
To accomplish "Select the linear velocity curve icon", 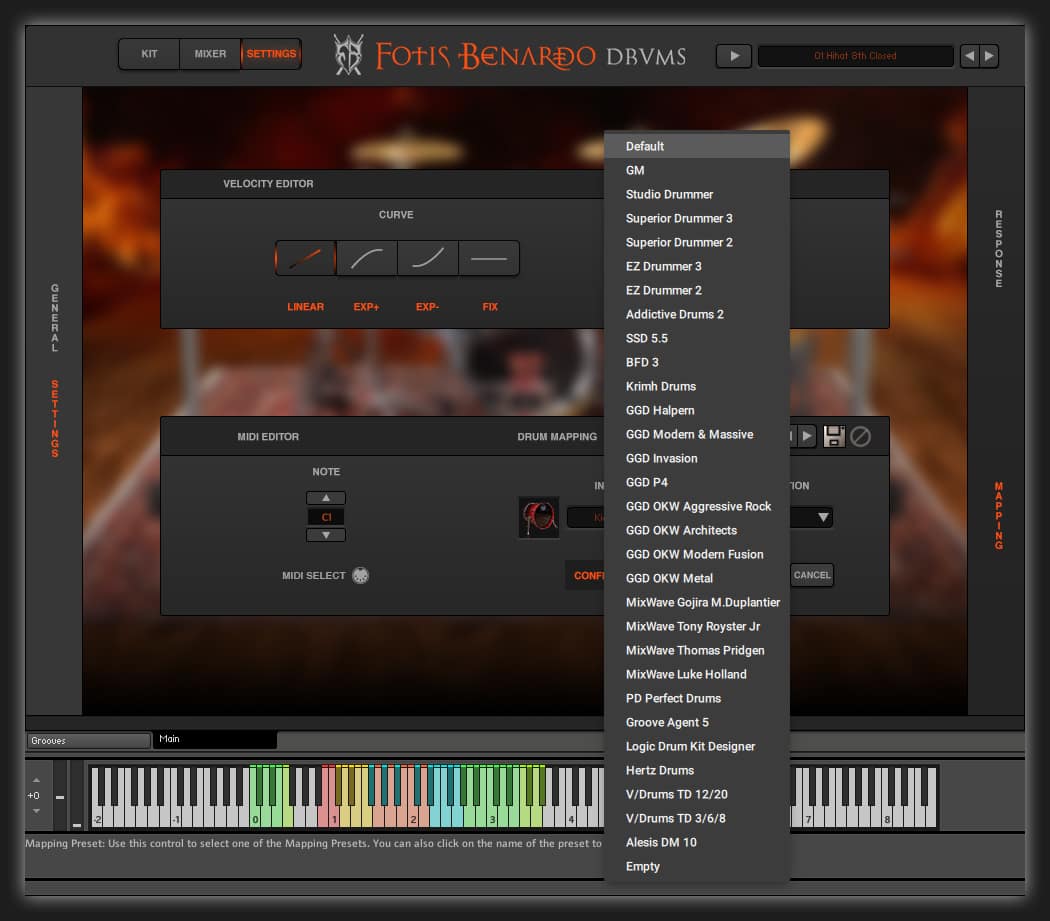I will click(x=305, y=259).
